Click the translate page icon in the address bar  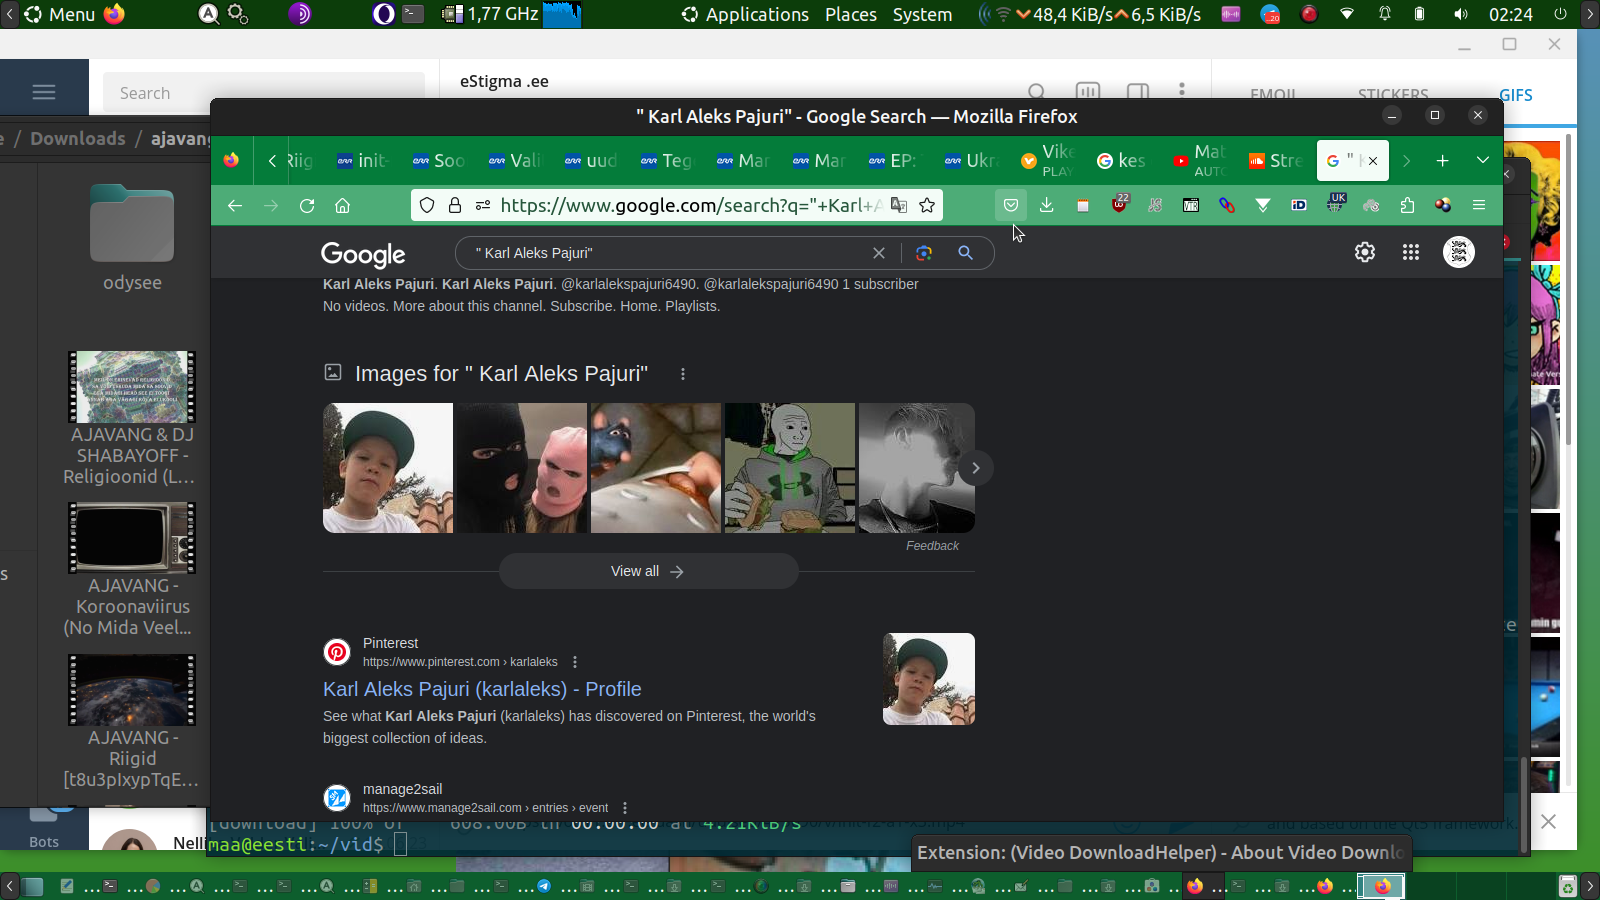[x=899, y=205]
